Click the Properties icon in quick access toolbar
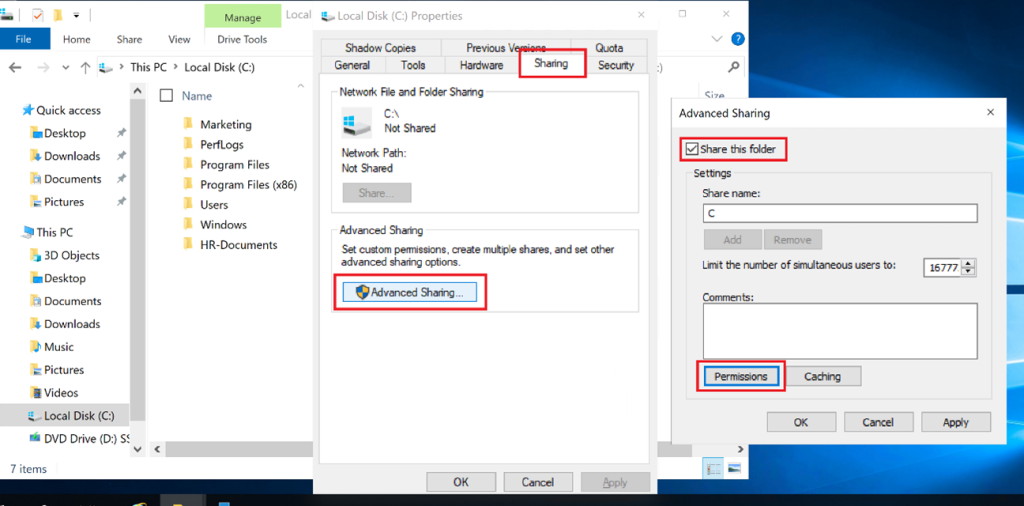The width and height of the screenshot is (1024, 506). point(37,15)
